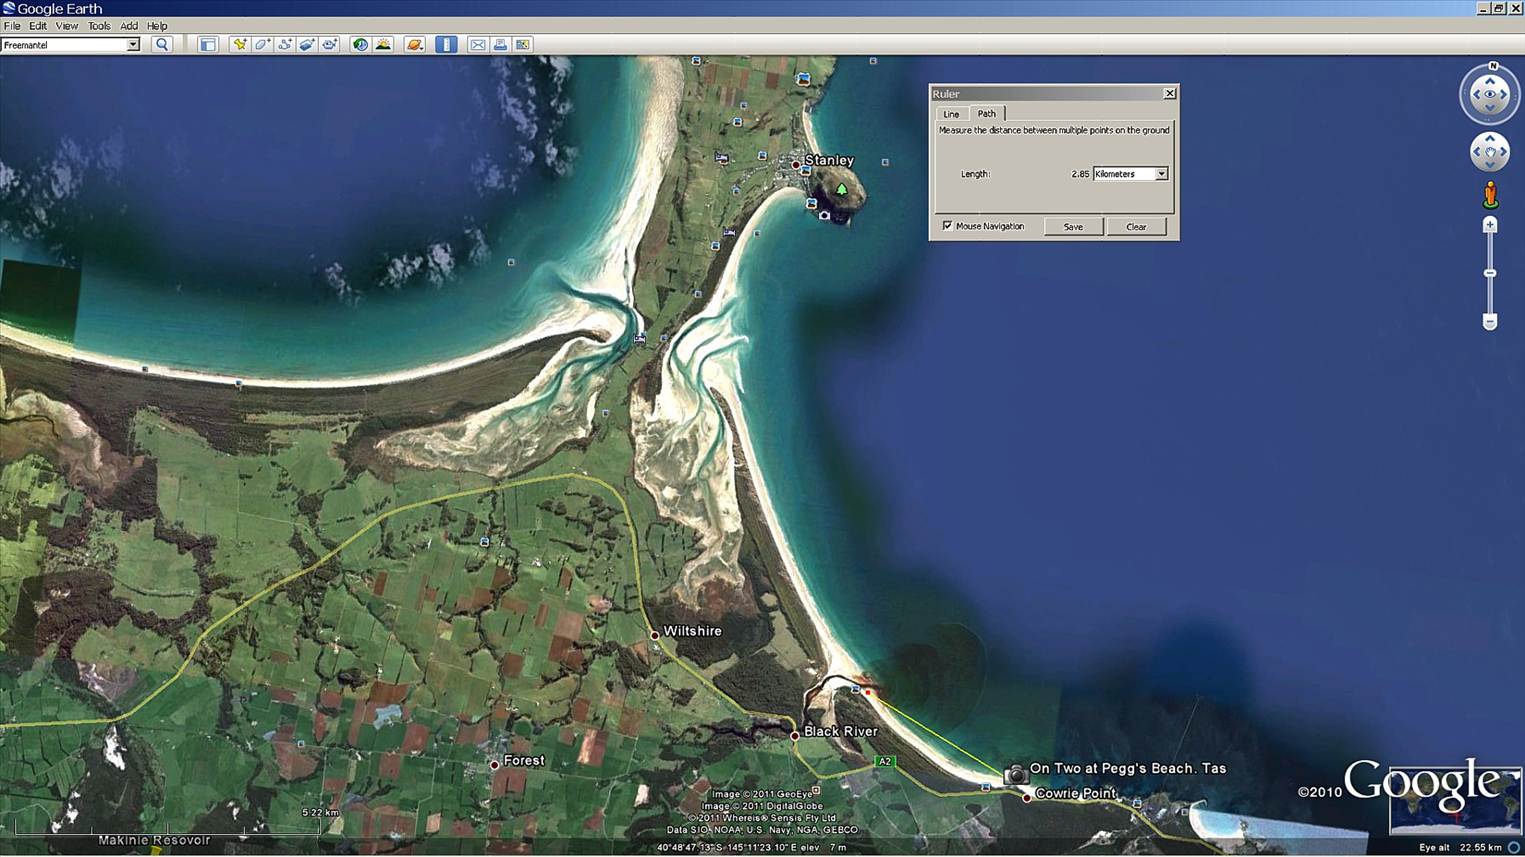Click the print toolbar icon
1525x857 pixels.
[500, 45]
